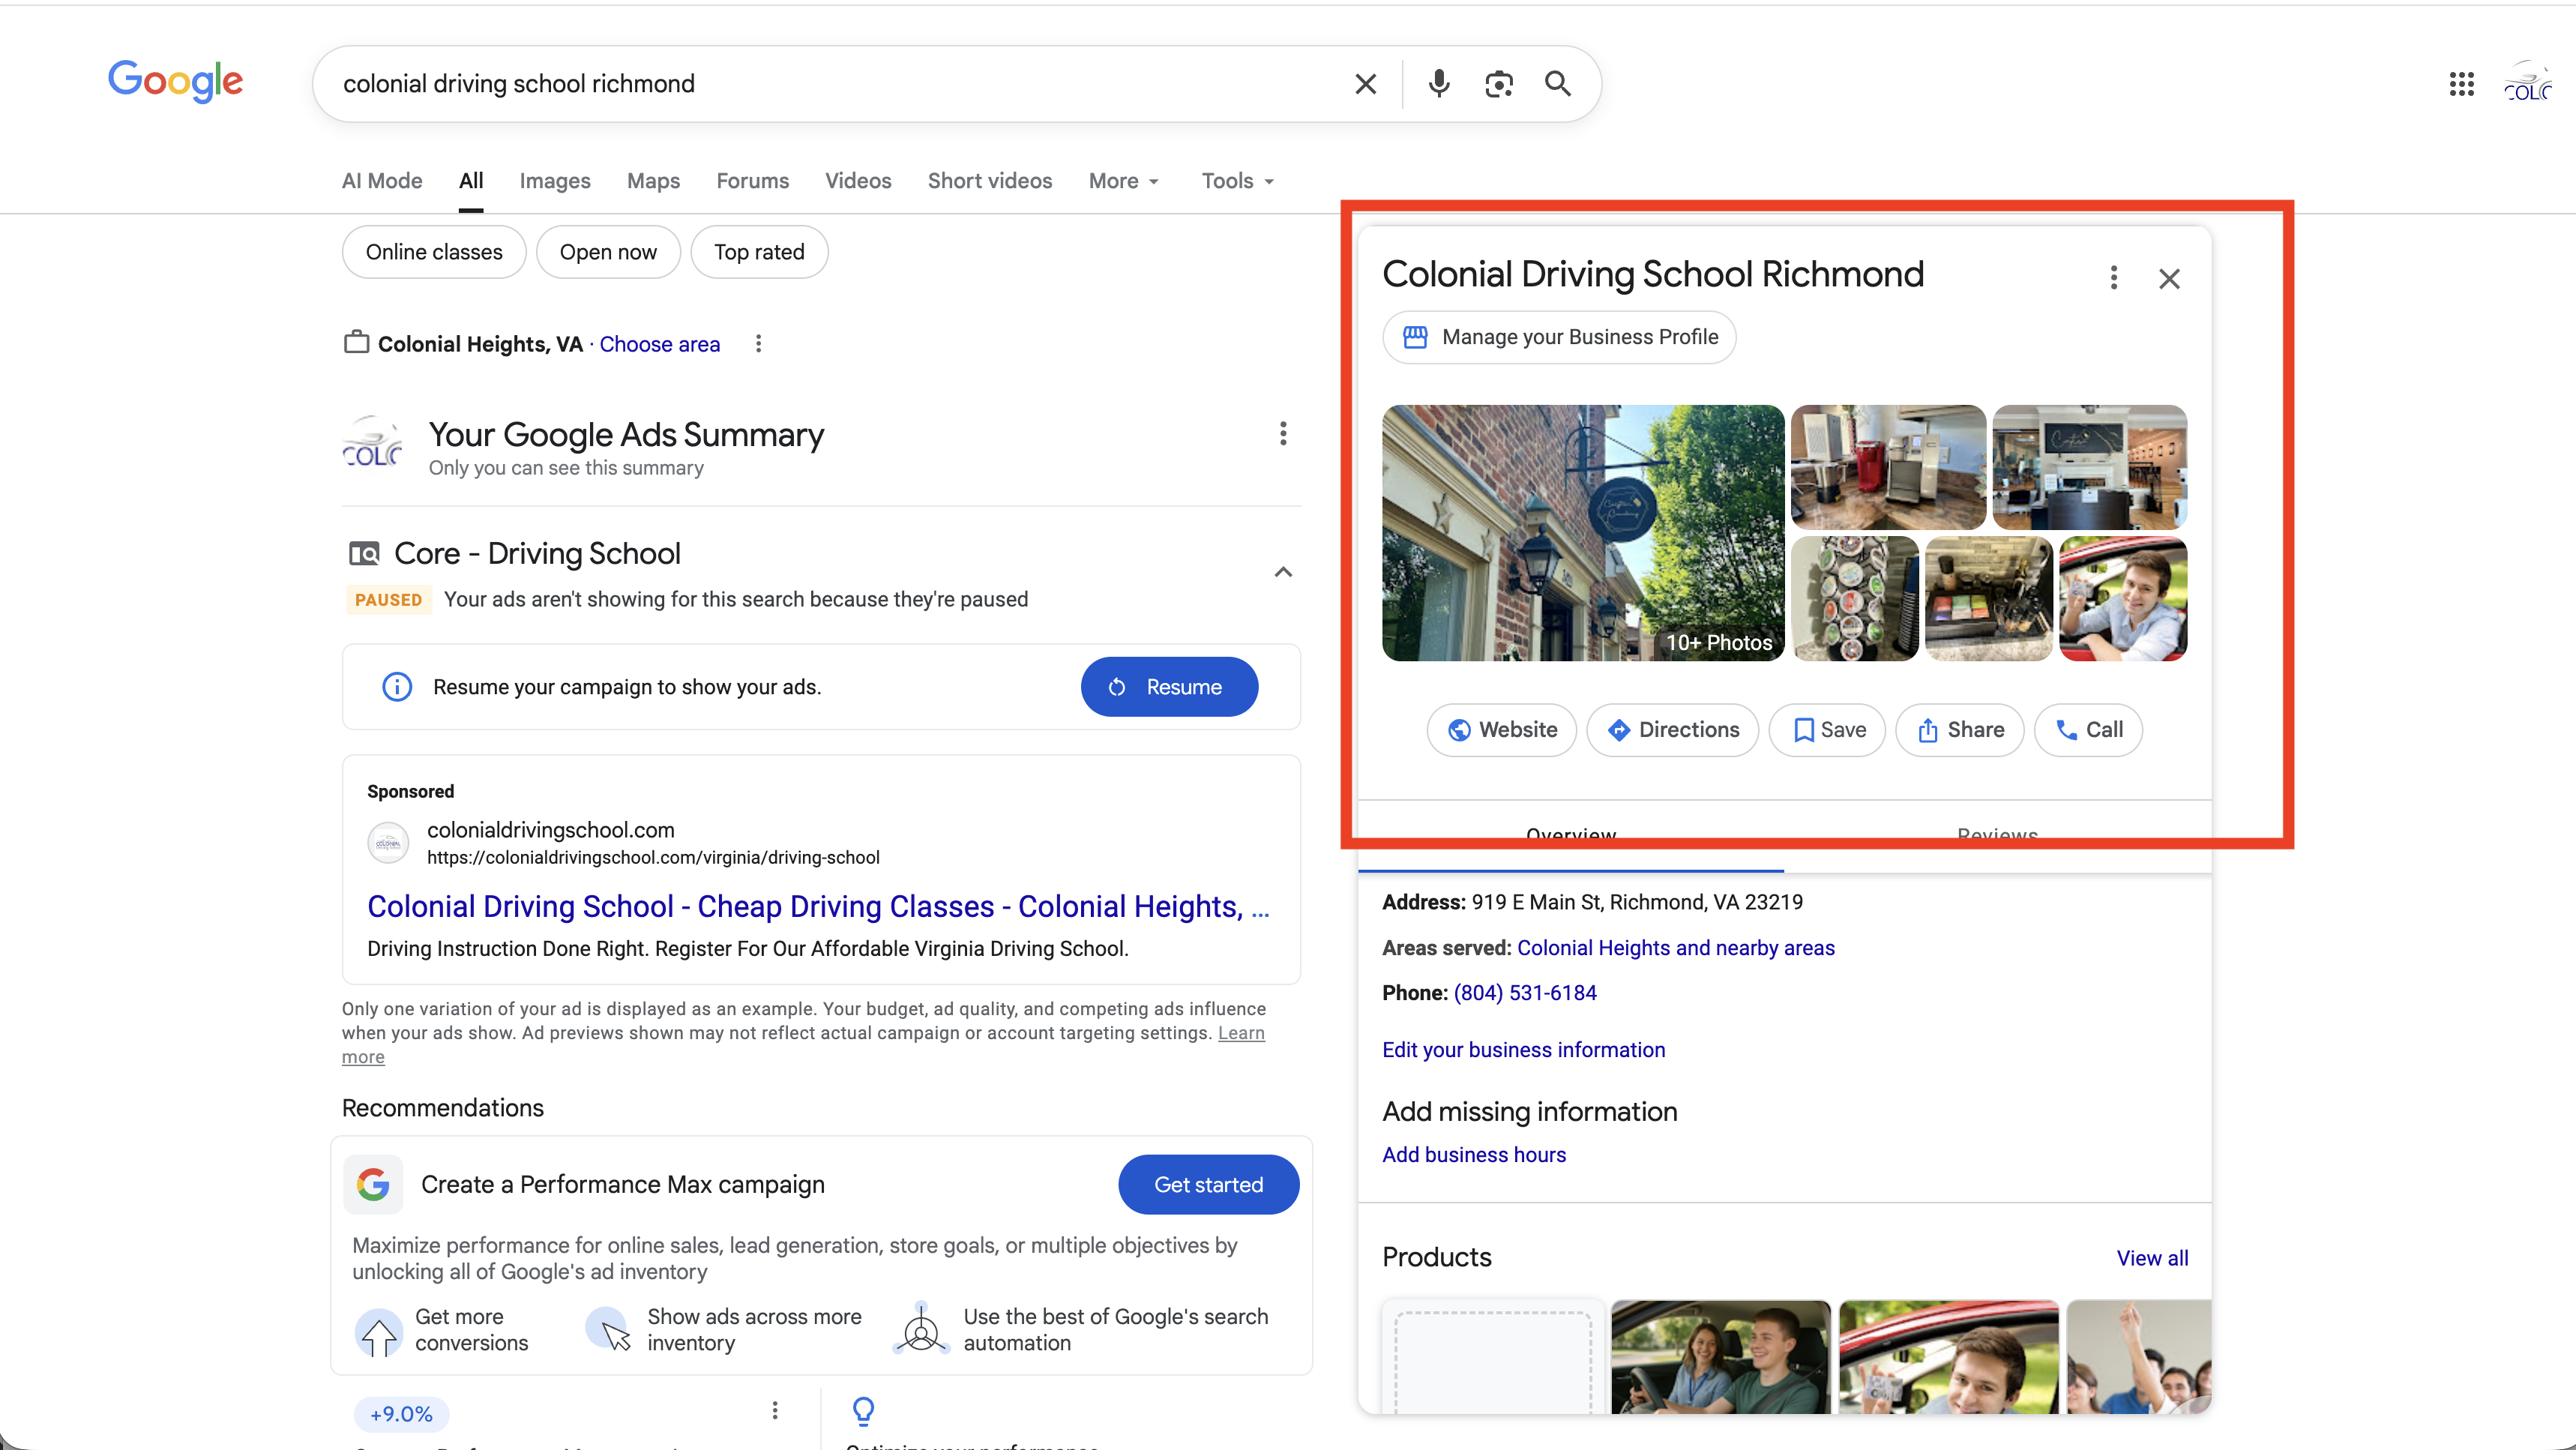The image size is (2576, 1450).
Task: Switch to the Images tab
Action: coord(555,181)
